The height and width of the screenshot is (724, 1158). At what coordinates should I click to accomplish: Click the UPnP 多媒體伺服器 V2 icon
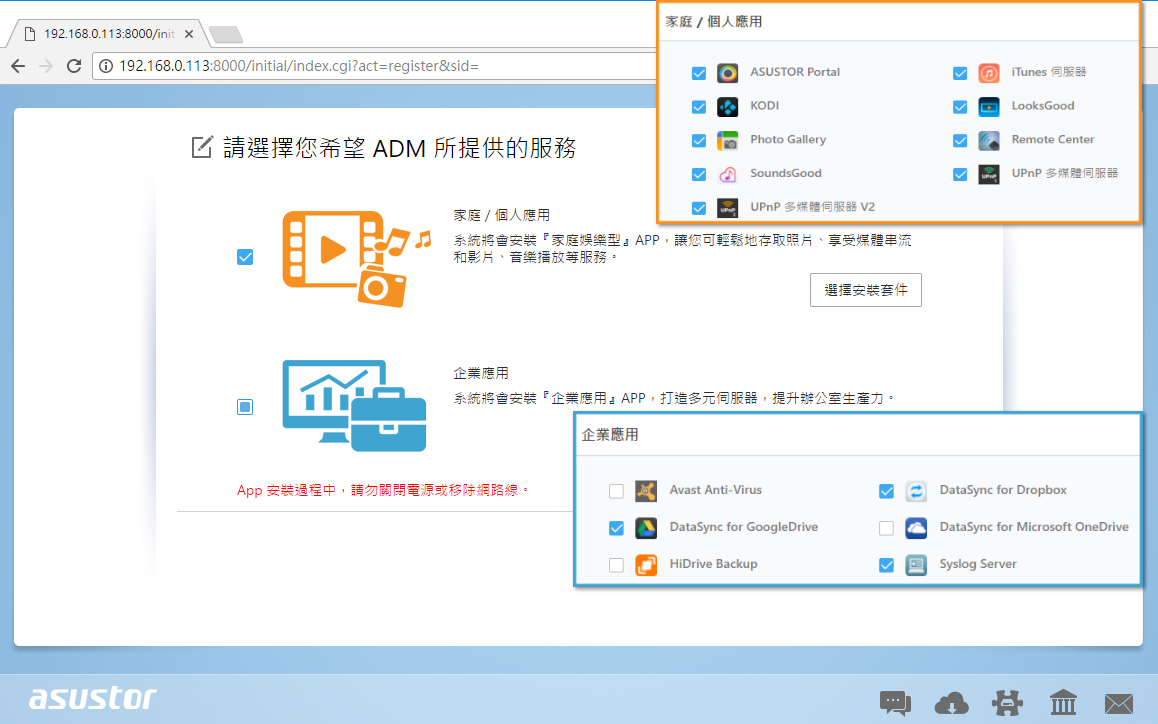point(727,208)
